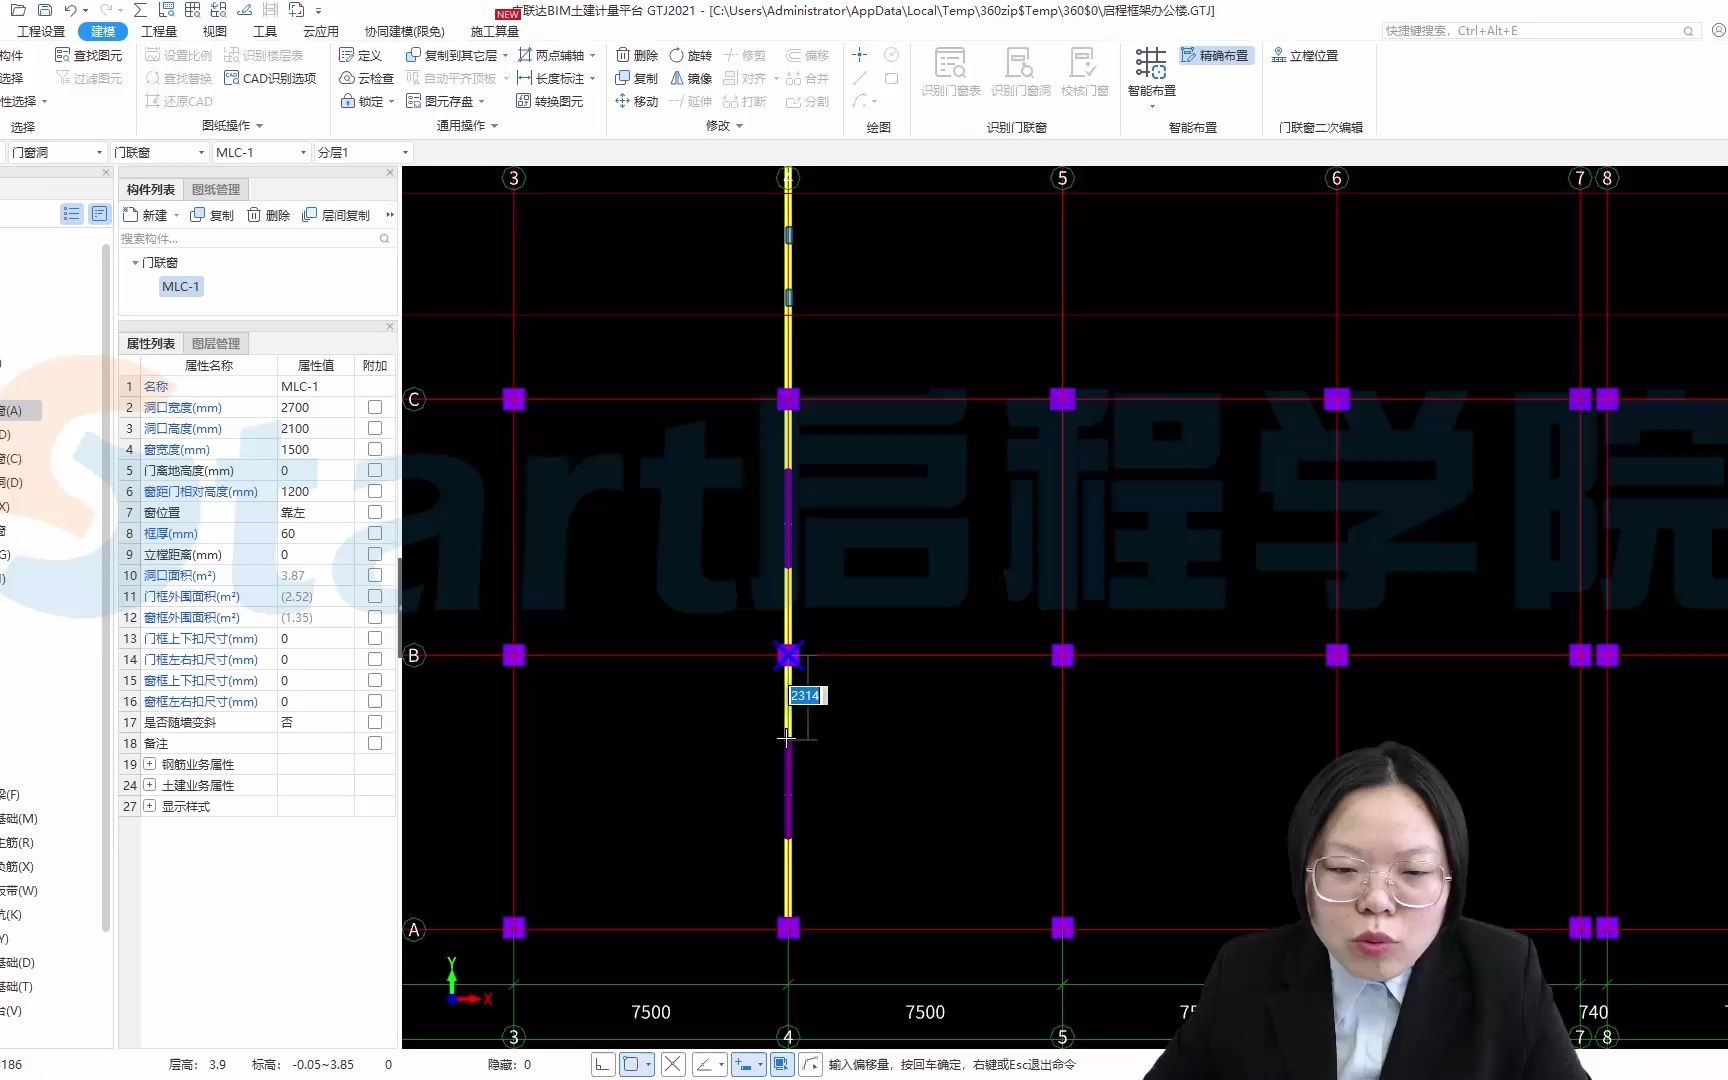Switch to the 图纸管理 tab
The width and height of the screenshot is (1728, 1080).
tap(215, 189)
